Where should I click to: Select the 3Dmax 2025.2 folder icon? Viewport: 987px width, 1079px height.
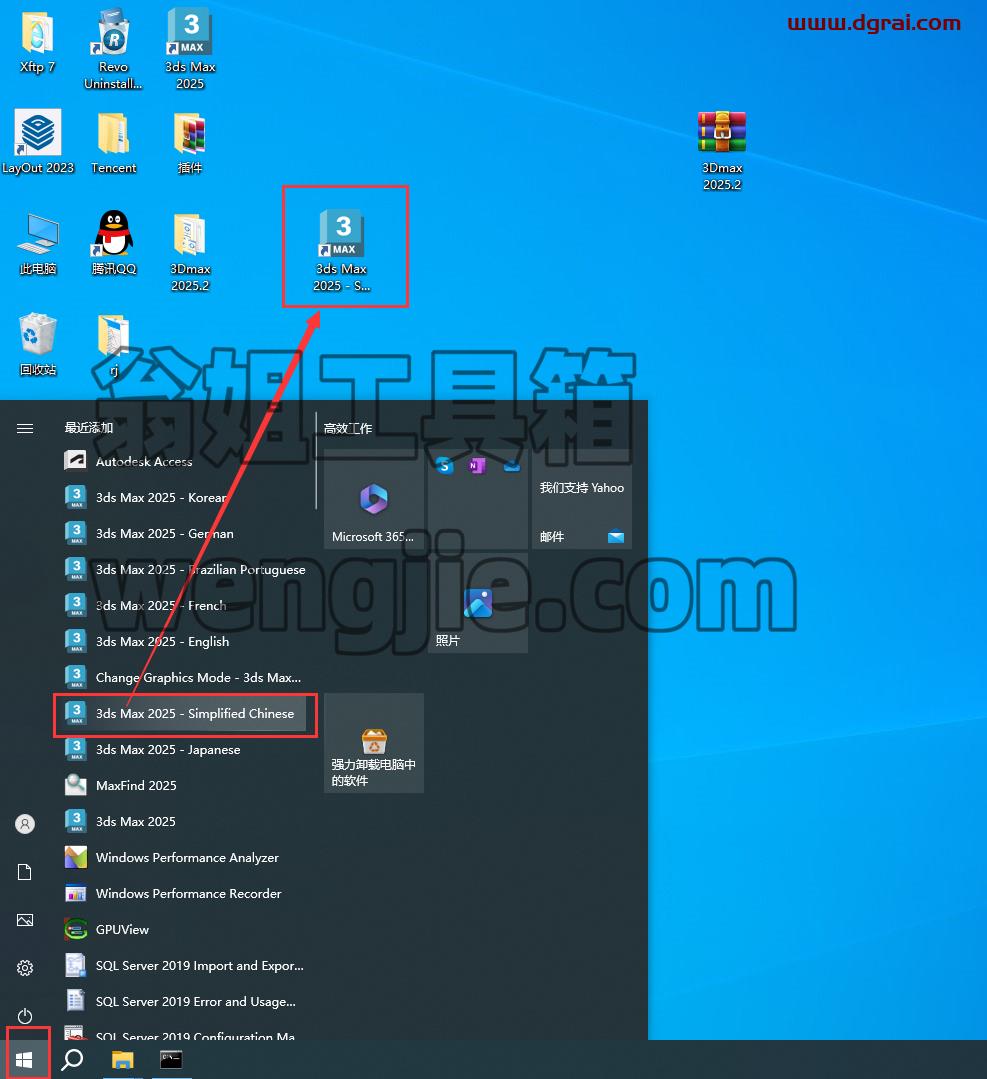point(190,252)
